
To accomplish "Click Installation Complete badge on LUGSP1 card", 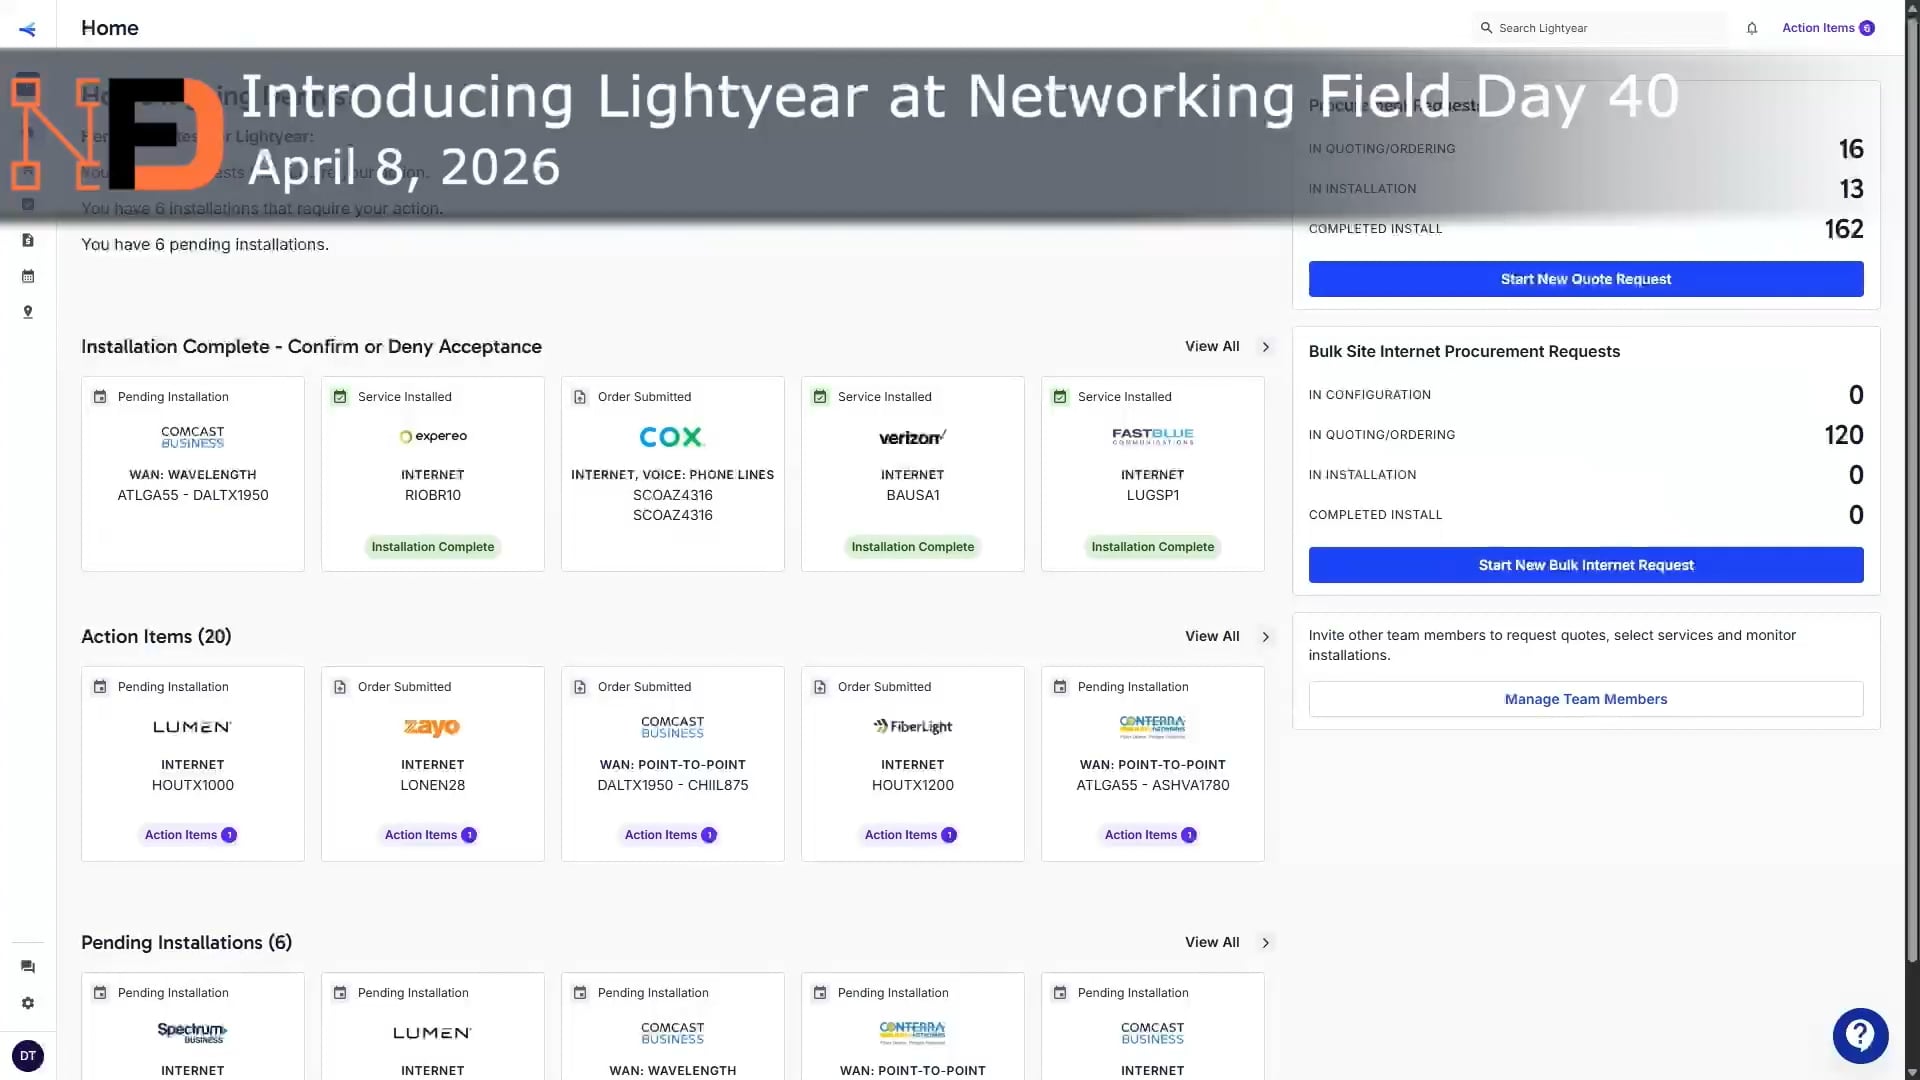I will 1152,546.
